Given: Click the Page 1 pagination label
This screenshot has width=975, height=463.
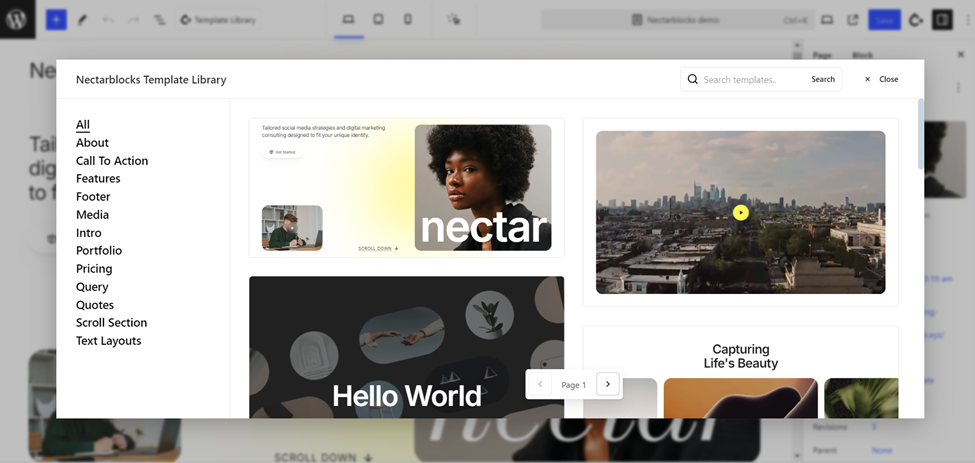Looking at the screenshot, I should 573,385.
